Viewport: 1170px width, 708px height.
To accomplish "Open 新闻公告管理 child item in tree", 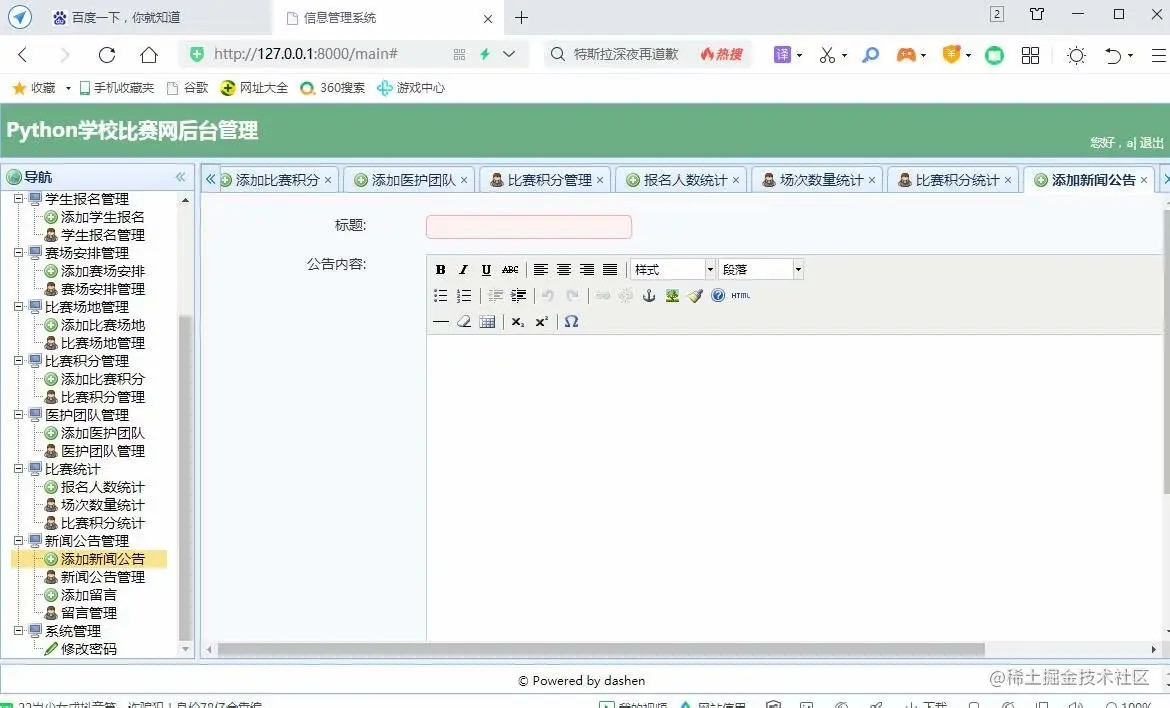I will point(102,577).
